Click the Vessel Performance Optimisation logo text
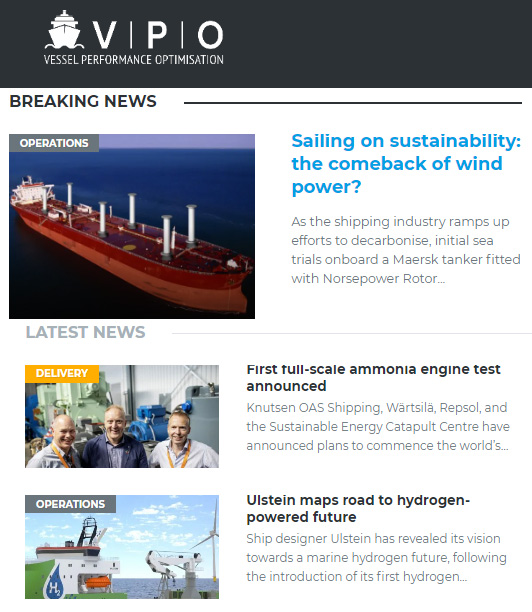 pyautogui.click(x=133, y=60)
